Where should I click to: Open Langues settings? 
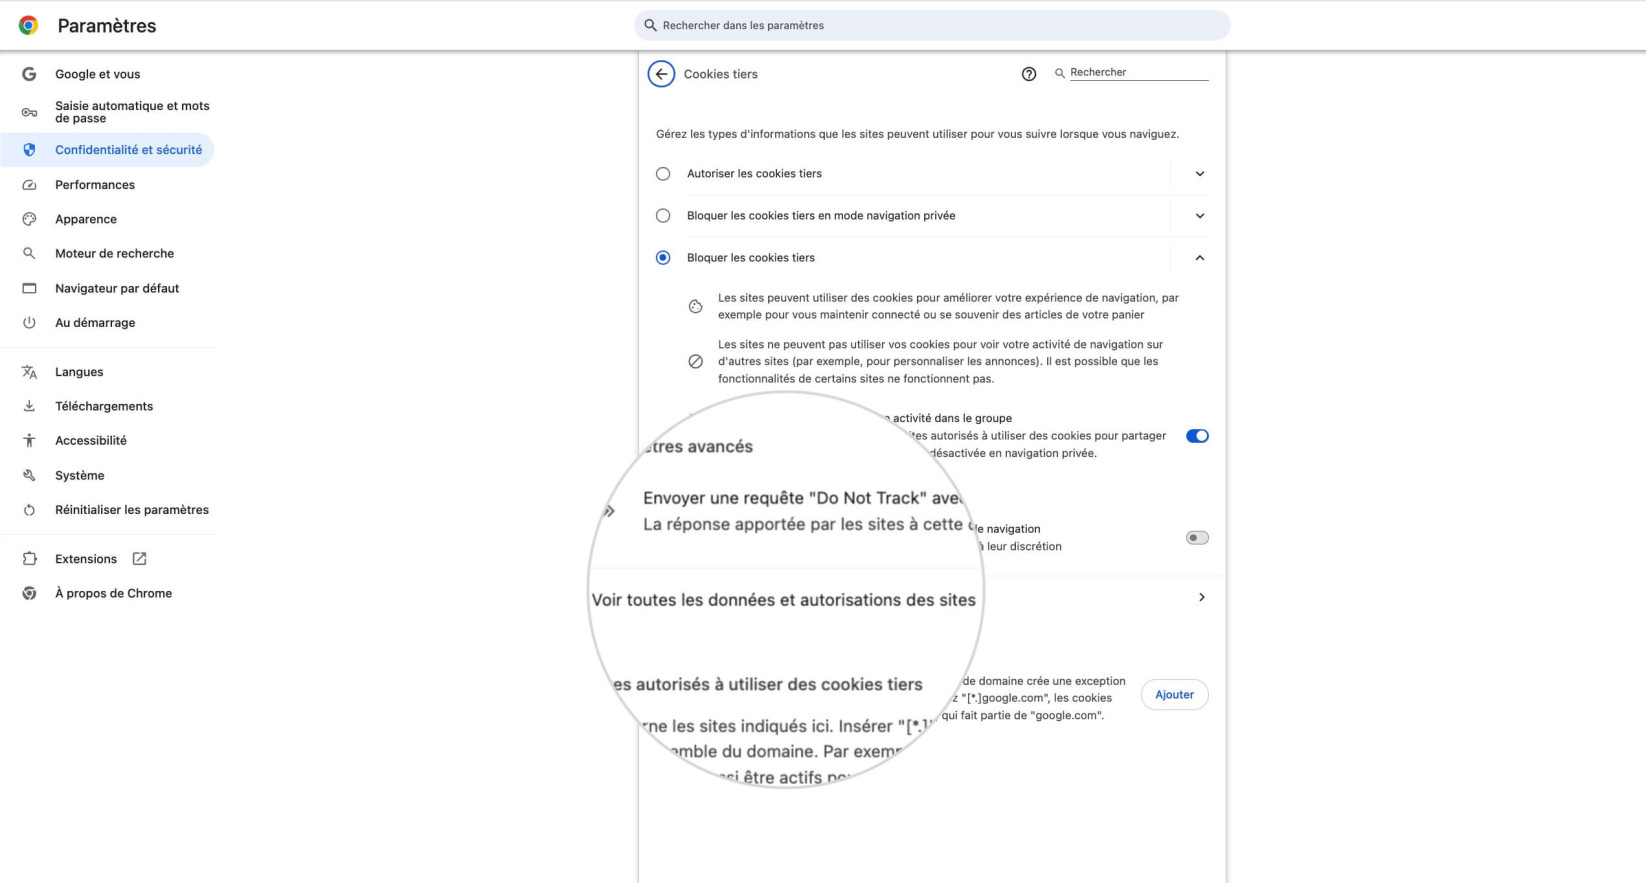point(79,372)
